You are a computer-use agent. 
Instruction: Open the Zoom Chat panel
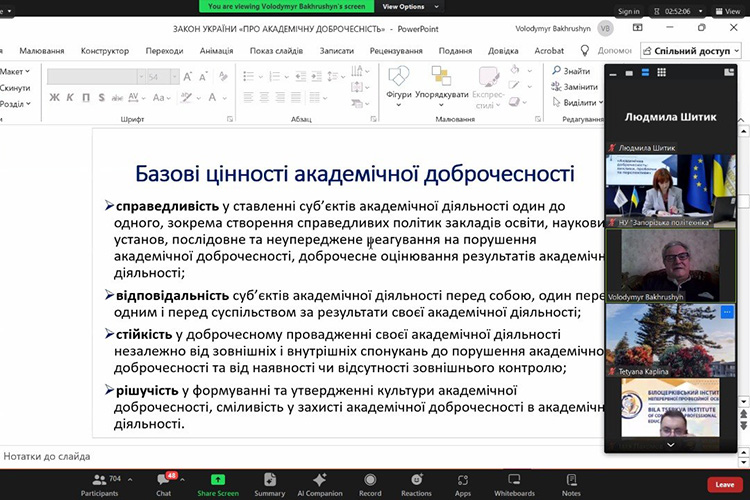pyautogui.click(x=163, y=481)
